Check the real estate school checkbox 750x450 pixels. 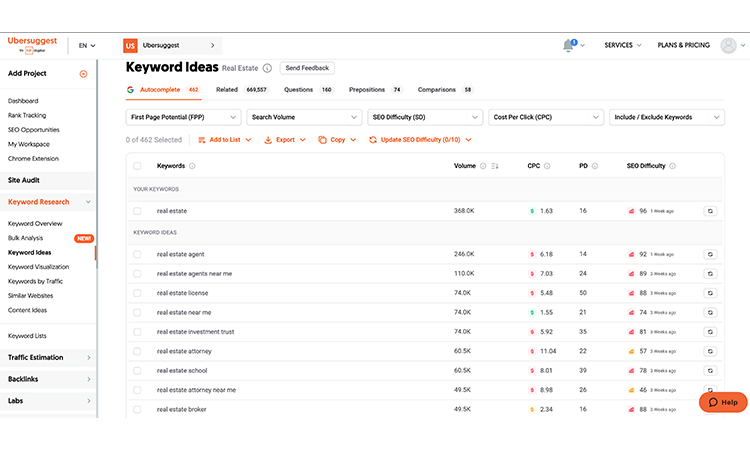(x=137, y=371)
